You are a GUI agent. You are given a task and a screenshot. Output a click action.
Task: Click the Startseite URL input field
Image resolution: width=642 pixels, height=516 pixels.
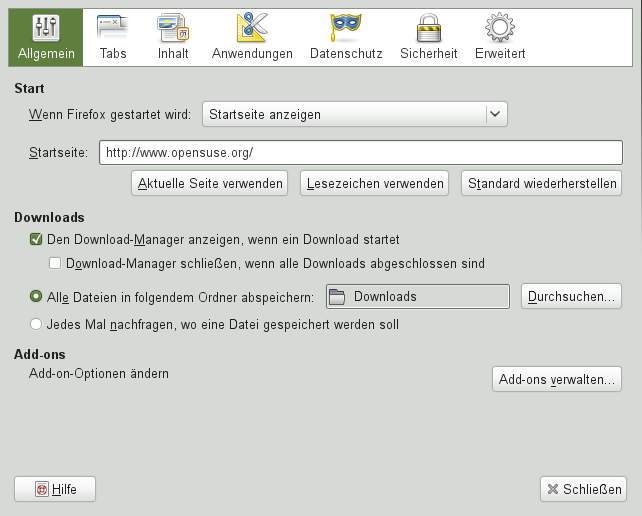click(360, 153)
